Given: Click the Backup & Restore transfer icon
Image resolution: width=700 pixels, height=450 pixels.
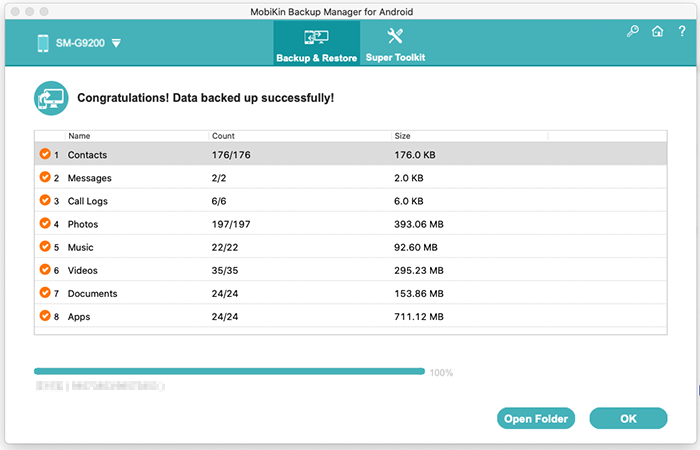Looking at the screenshot, I should click(x=317, y=37).
